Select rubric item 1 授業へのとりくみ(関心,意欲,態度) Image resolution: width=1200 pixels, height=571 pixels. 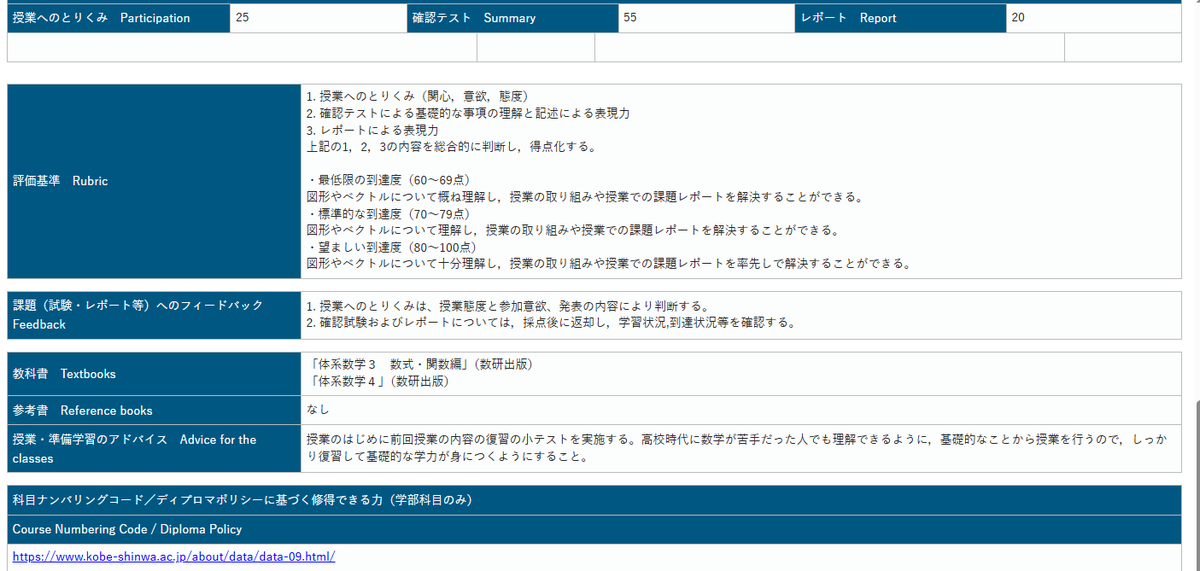coord(417,96)
